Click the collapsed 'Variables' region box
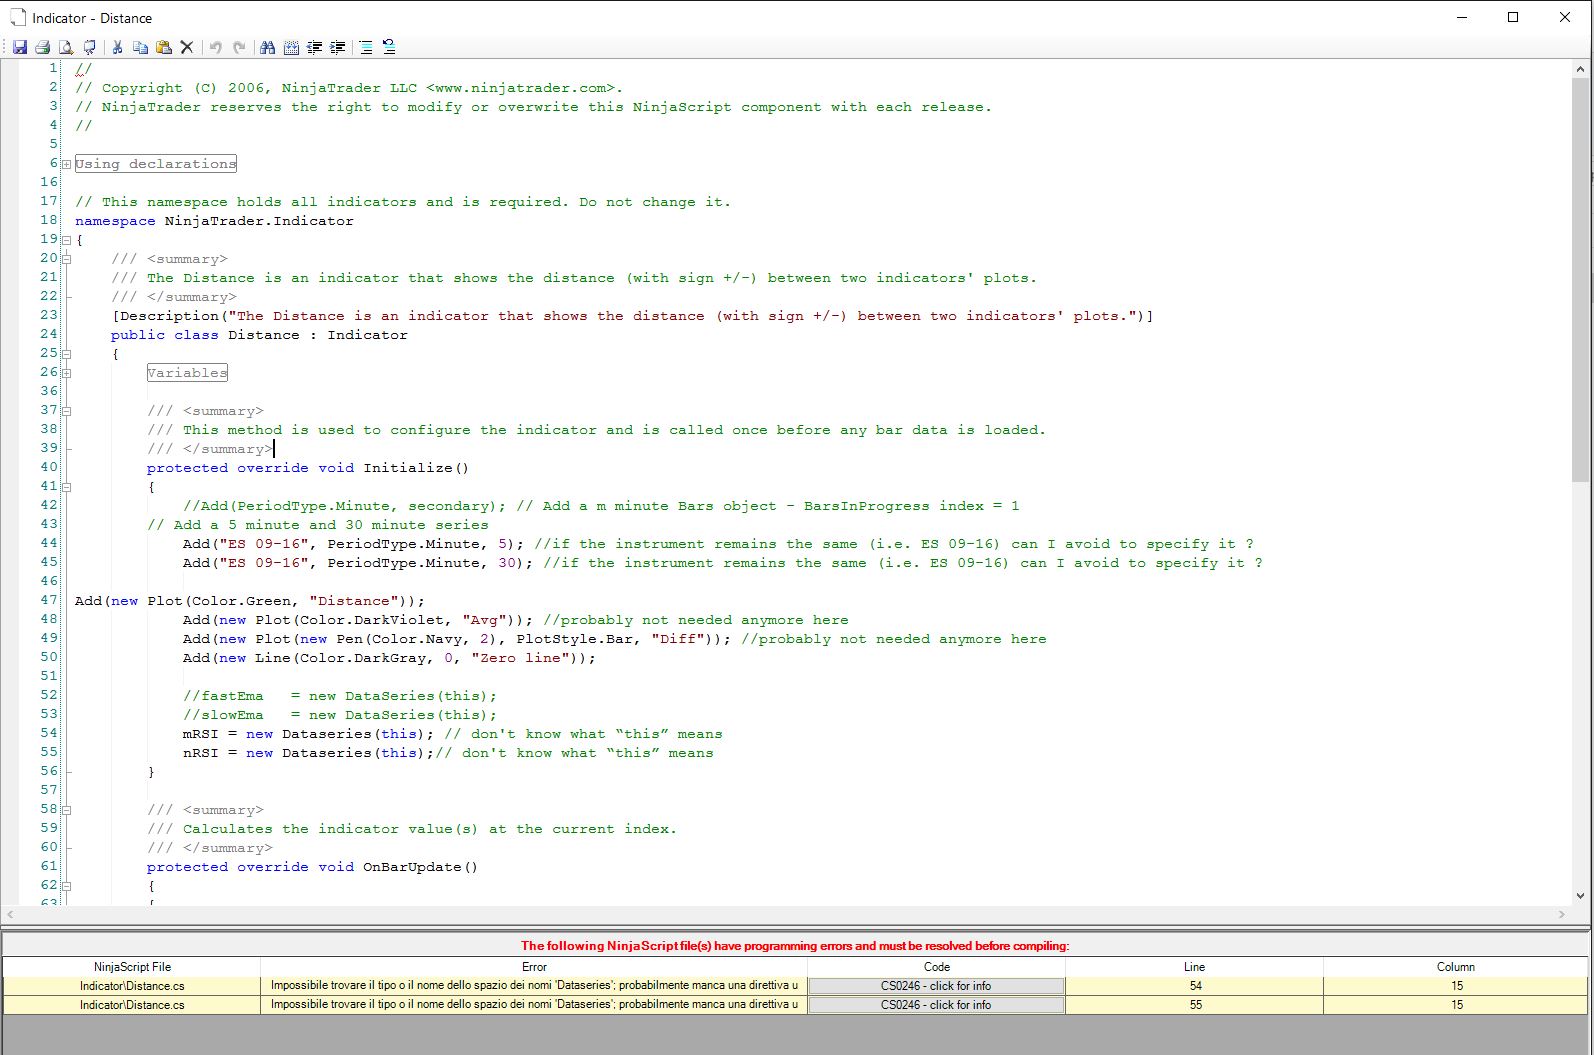Screen dimensions: 1594x1055 (187, 373)
